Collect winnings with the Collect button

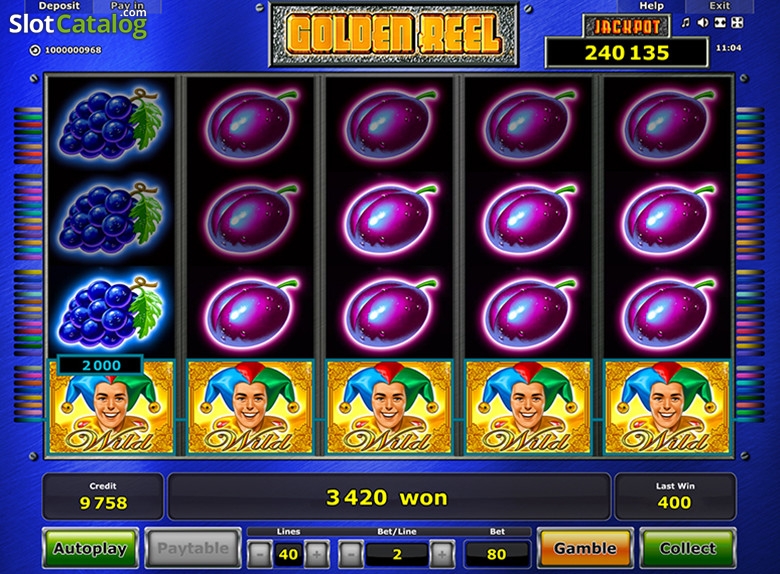(x=688, y=548)
